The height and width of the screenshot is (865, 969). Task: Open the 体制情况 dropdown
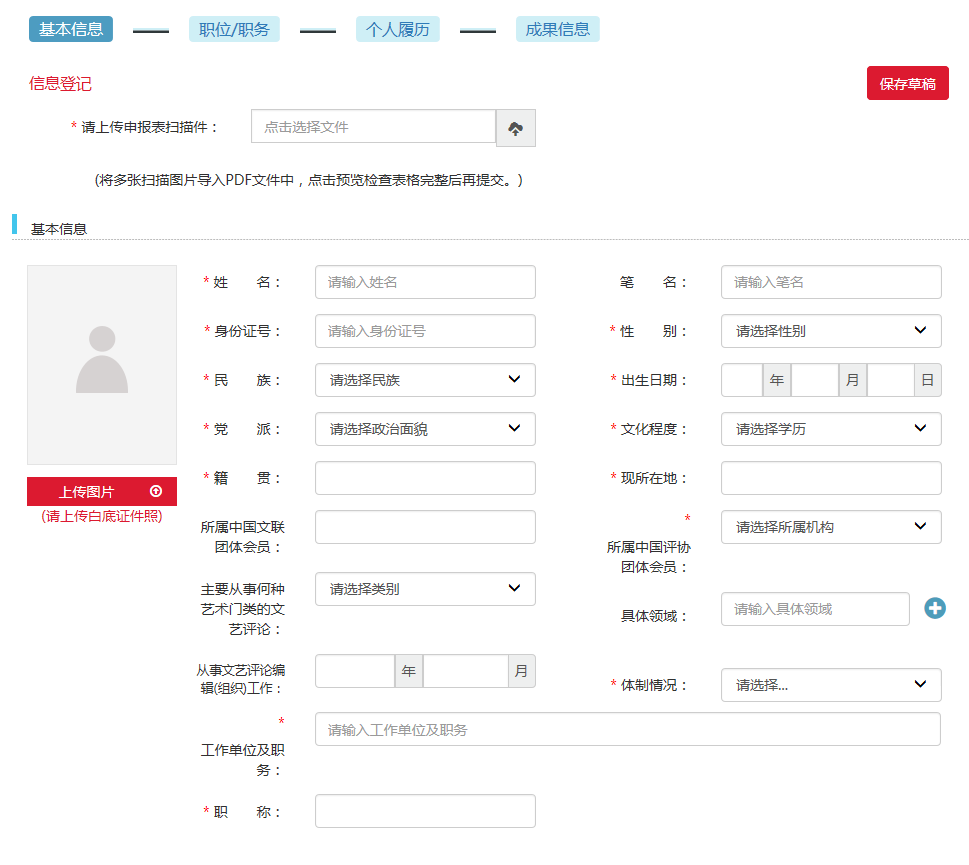coord(830,685)
